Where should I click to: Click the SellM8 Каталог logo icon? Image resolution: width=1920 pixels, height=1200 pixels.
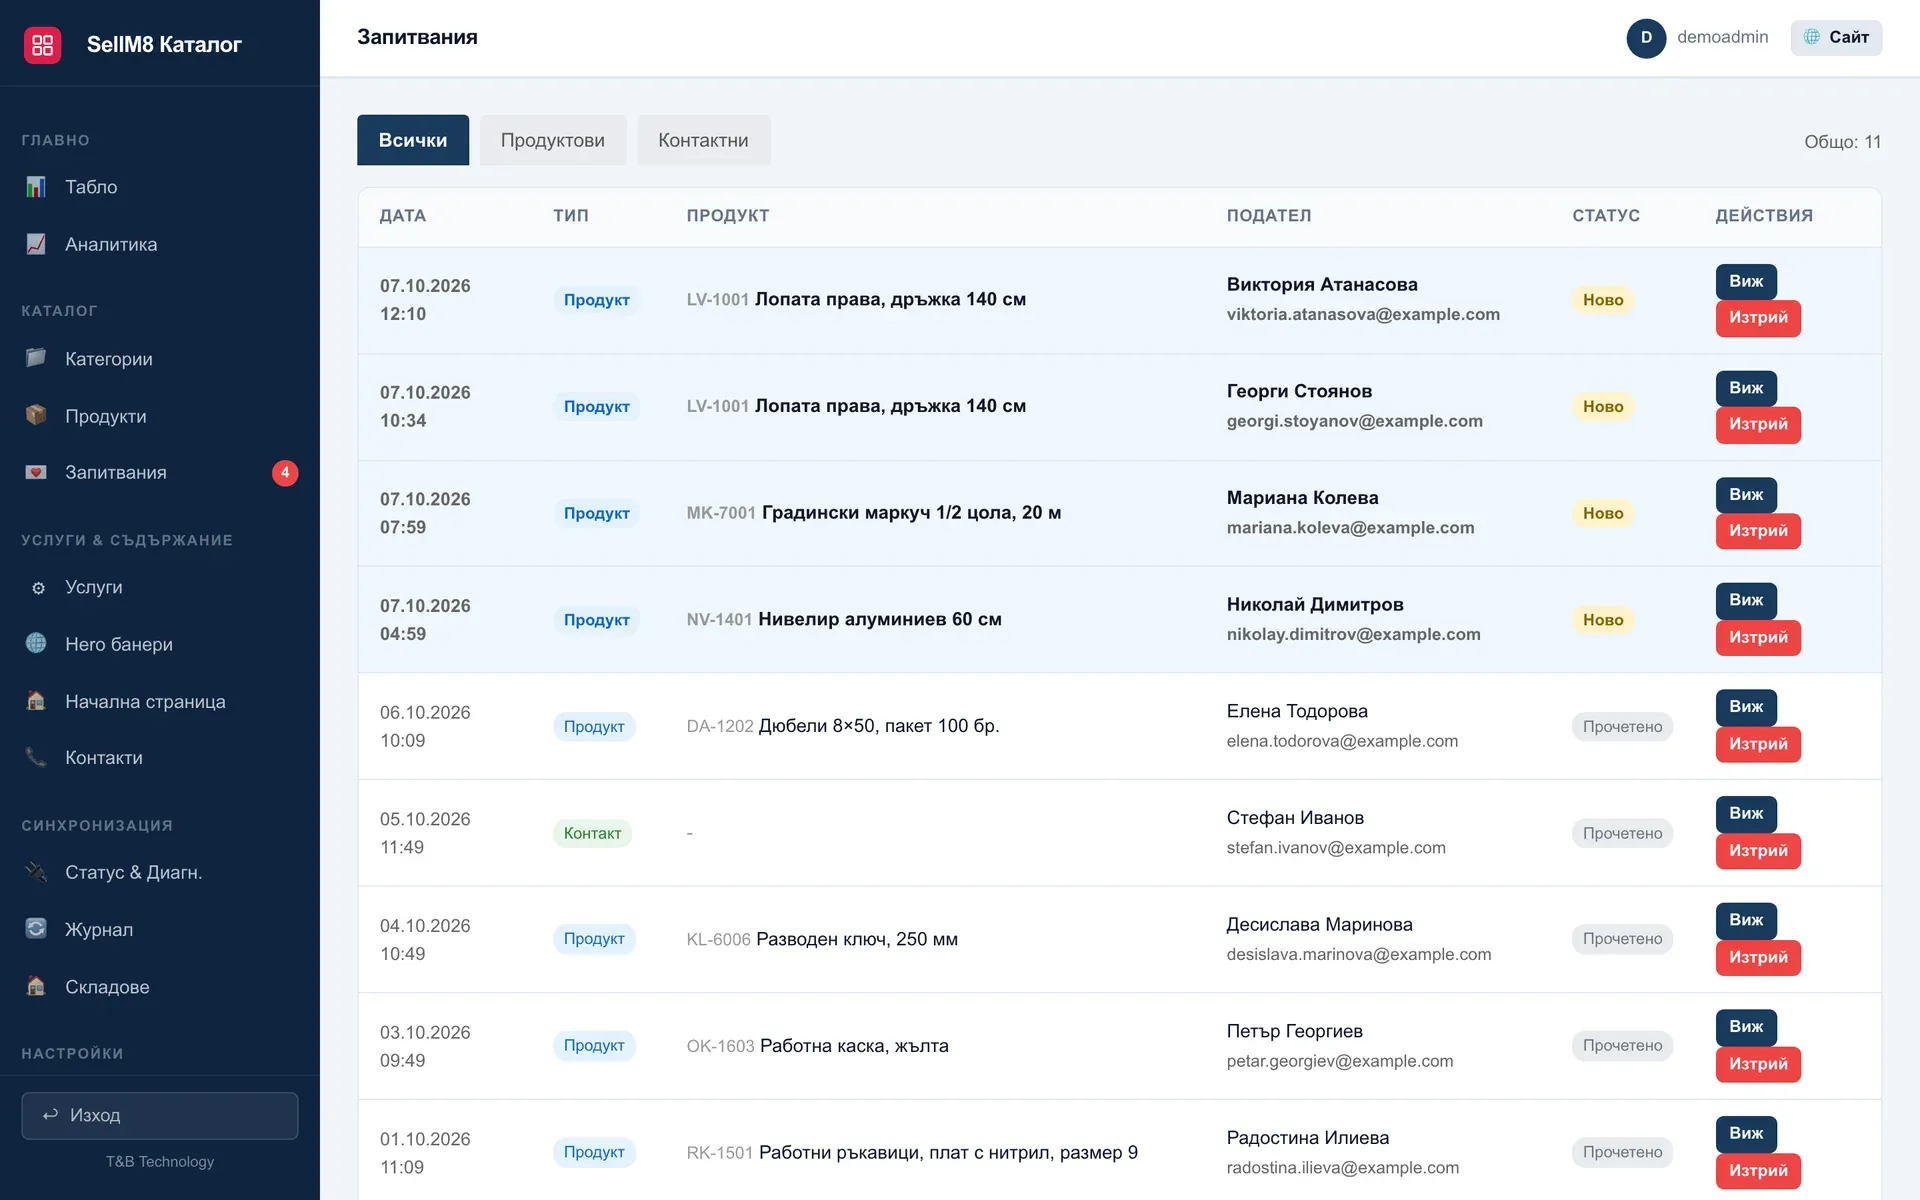pyautogui.click(x=42, y=45)
